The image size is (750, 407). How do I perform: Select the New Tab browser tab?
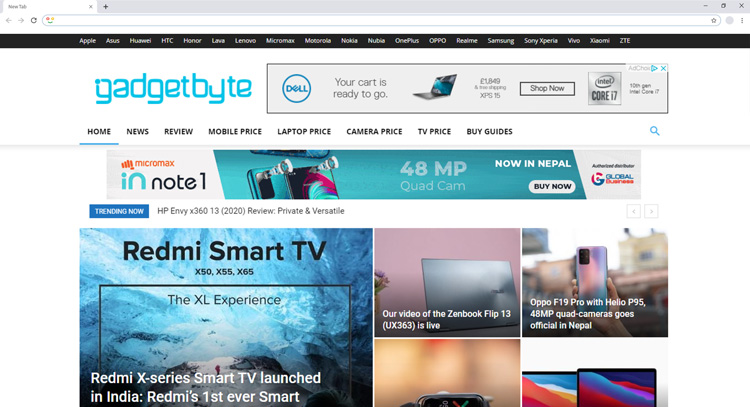point(48,7)
